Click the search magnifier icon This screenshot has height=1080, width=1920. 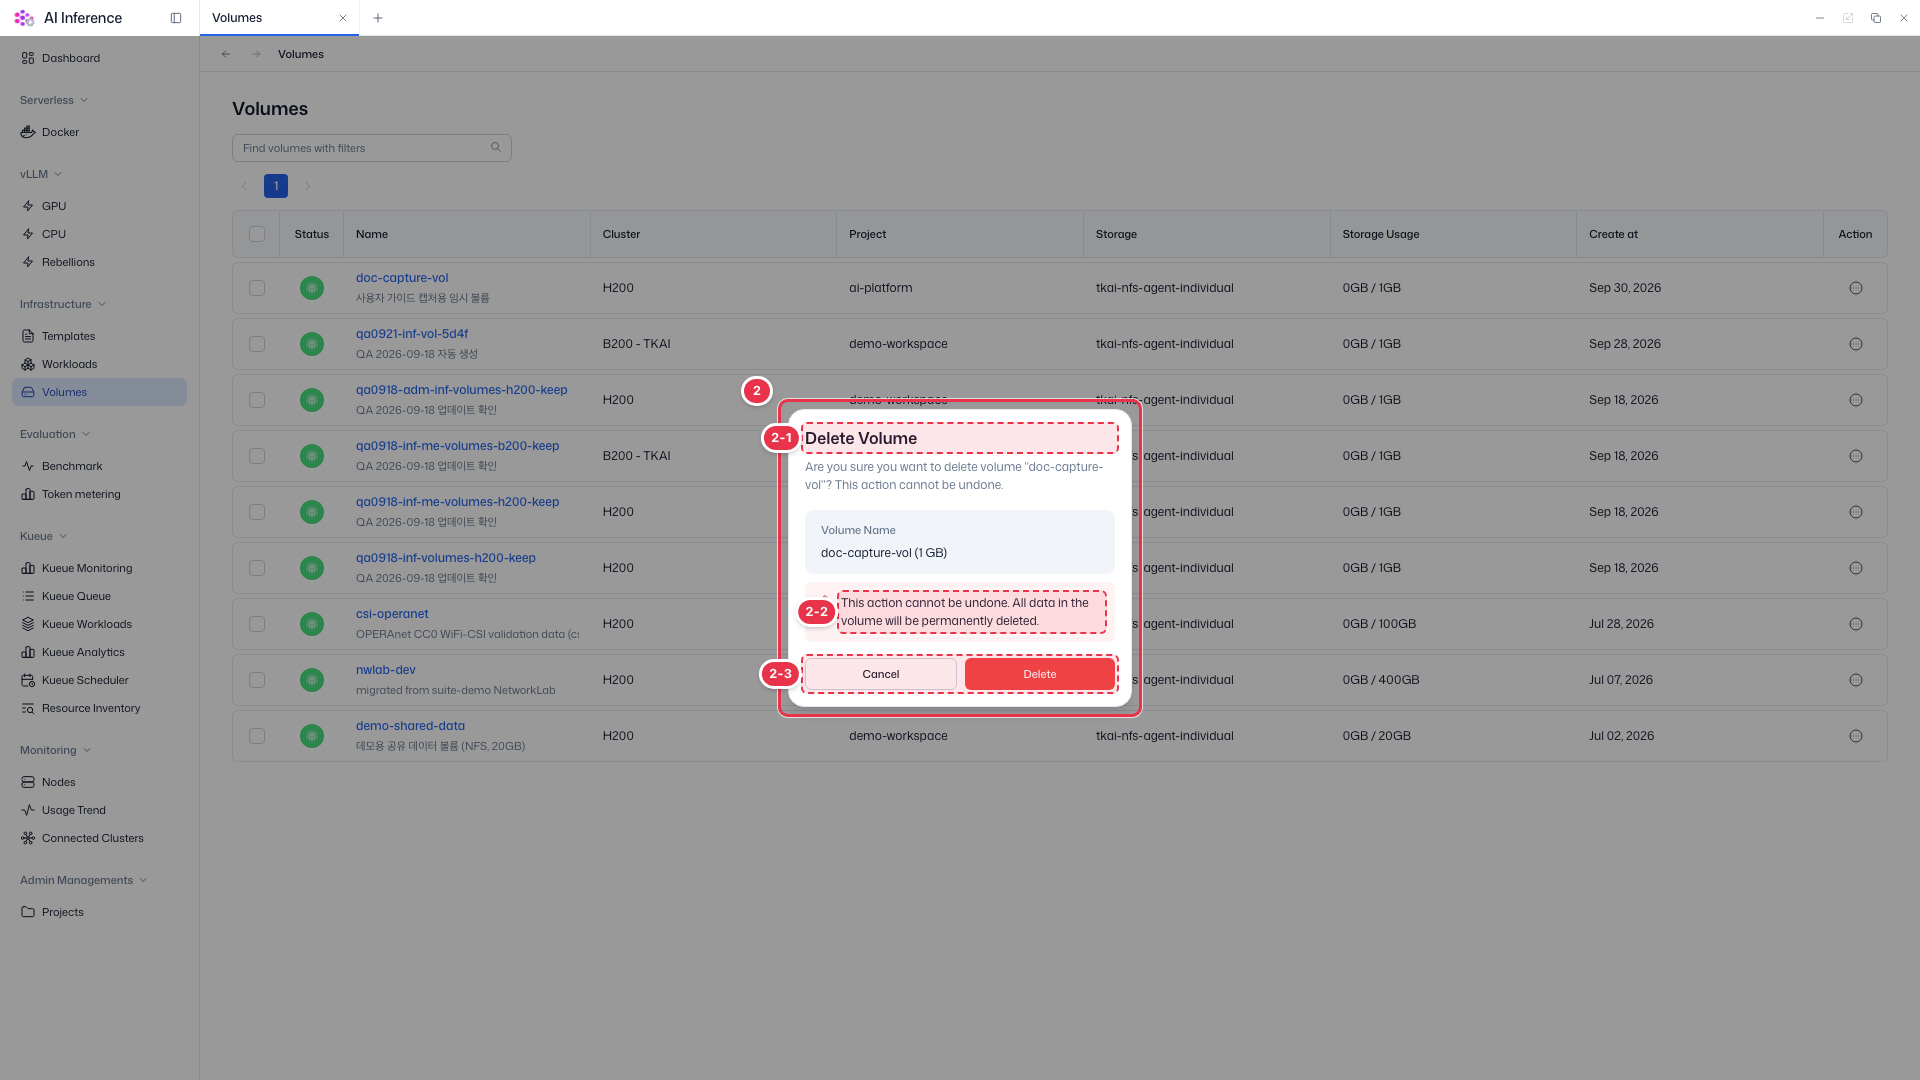pyautogui.click(x=496, y=148)
